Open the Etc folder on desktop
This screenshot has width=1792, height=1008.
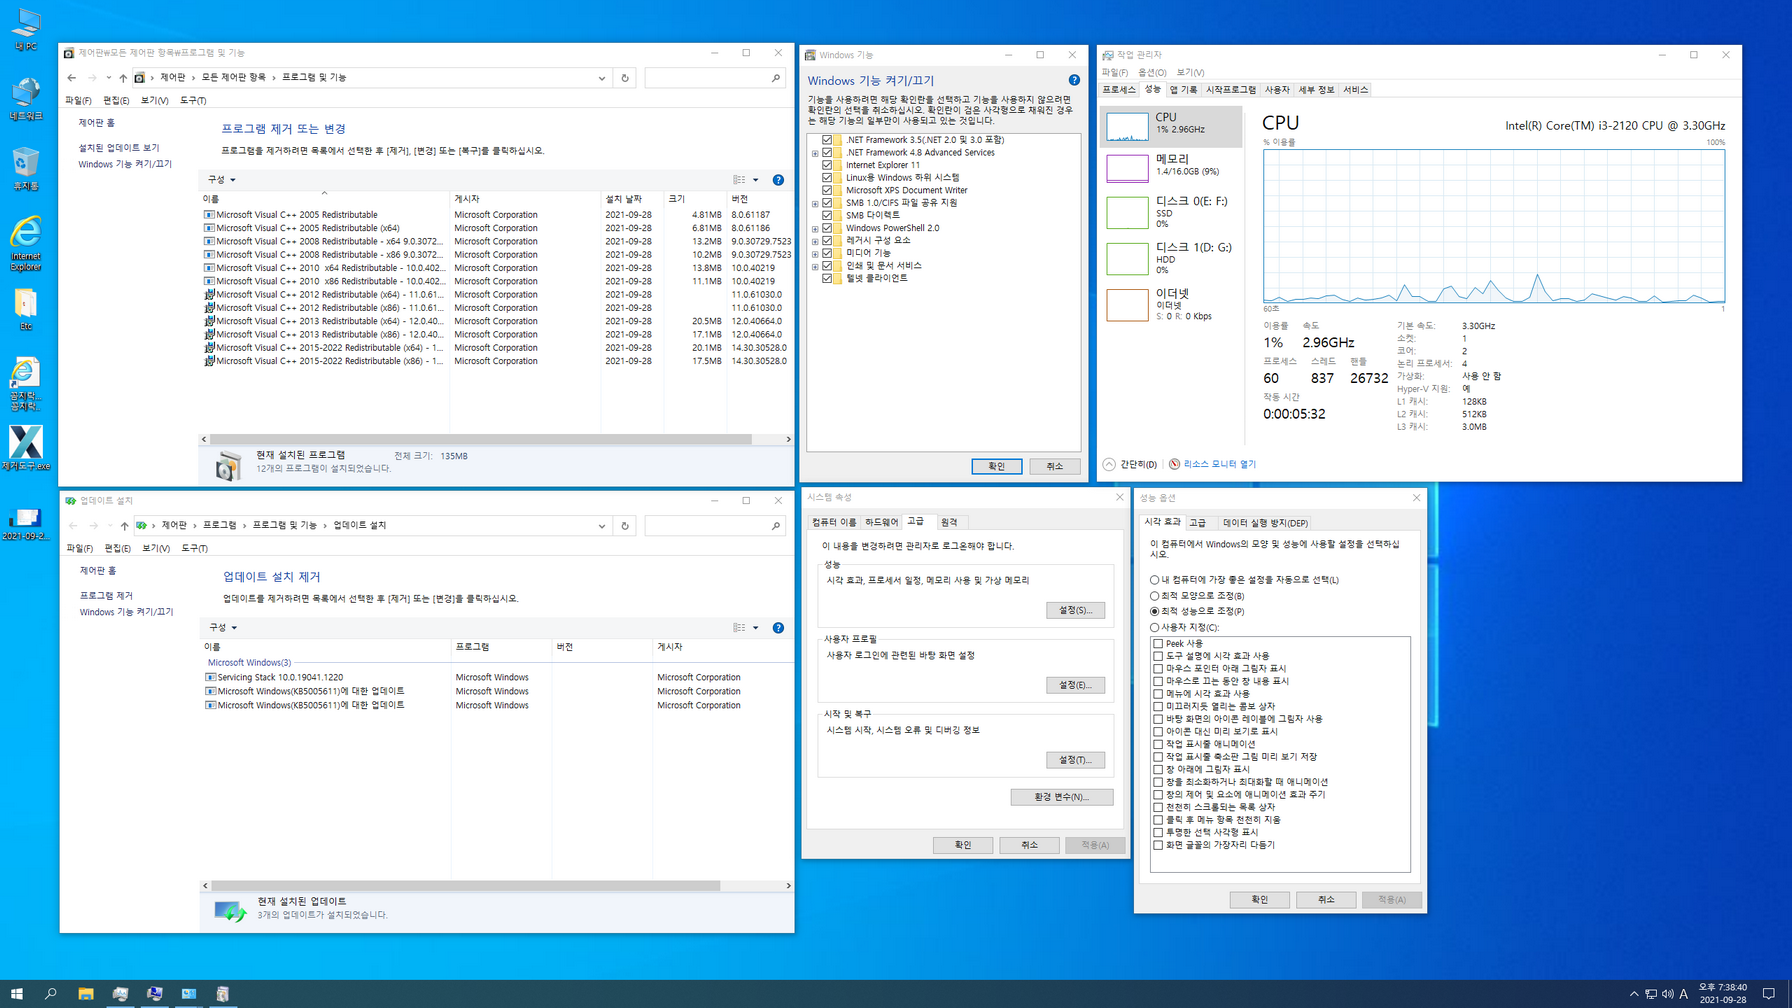pyautogui.click(x=25, y=309)
